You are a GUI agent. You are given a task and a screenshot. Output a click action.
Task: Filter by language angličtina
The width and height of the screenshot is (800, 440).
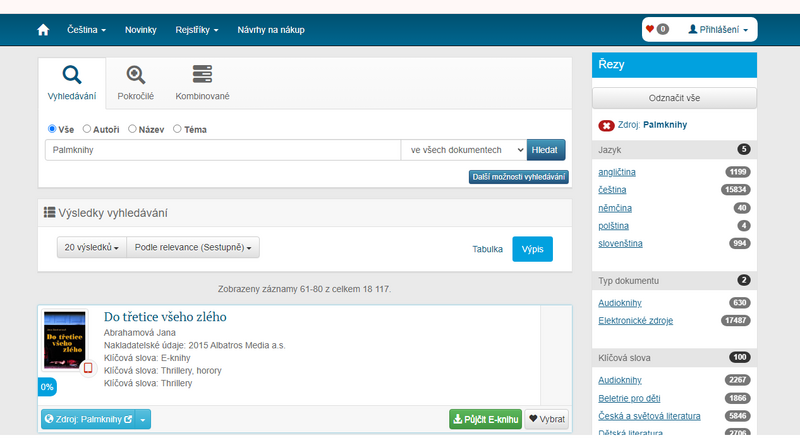(x=617, y=172)
